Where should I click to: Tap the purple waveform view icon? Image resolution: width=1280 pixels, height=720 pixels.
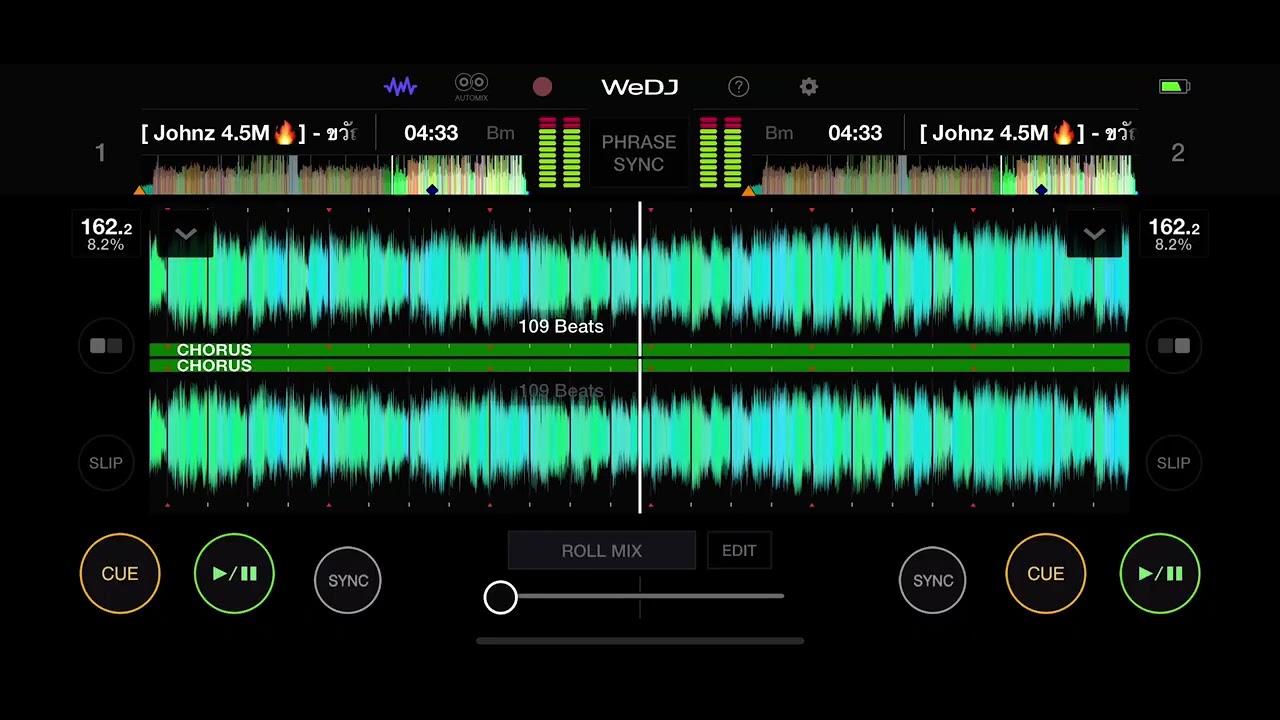(400, 87)
